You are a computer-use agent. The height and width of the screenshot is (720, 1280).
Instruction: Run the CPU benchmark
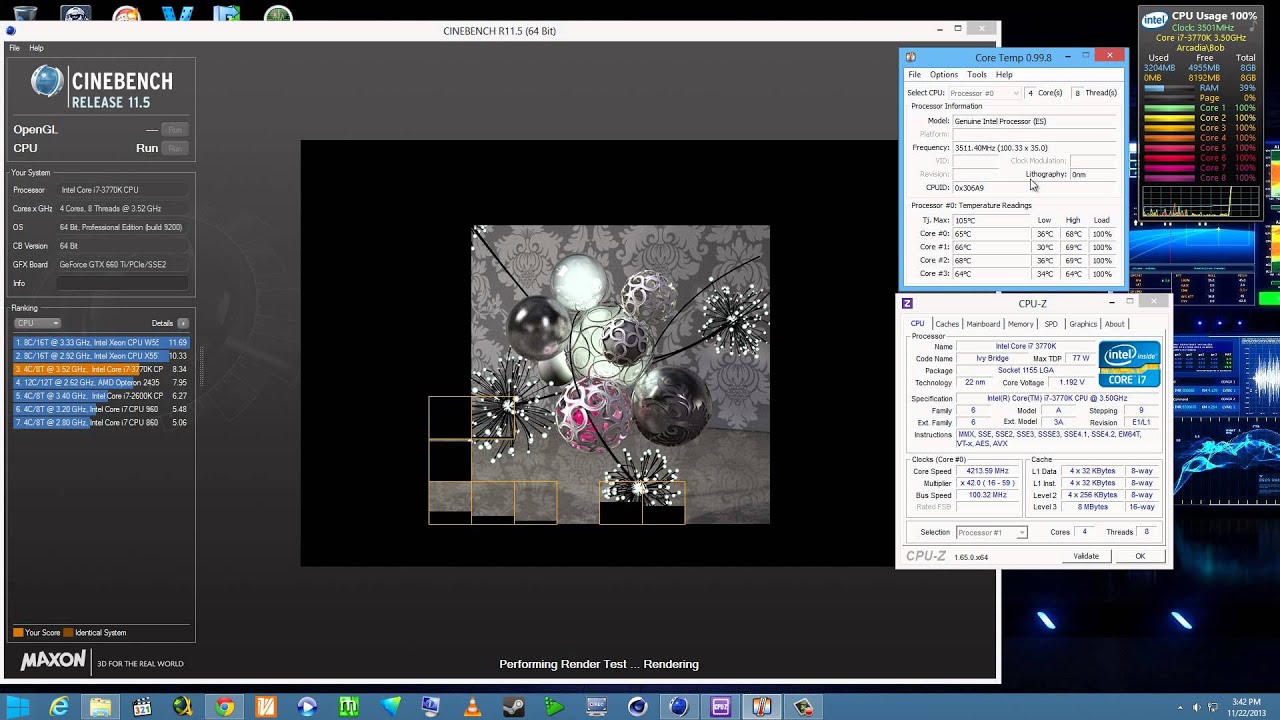pyautogui.click(x=175, y=148)
